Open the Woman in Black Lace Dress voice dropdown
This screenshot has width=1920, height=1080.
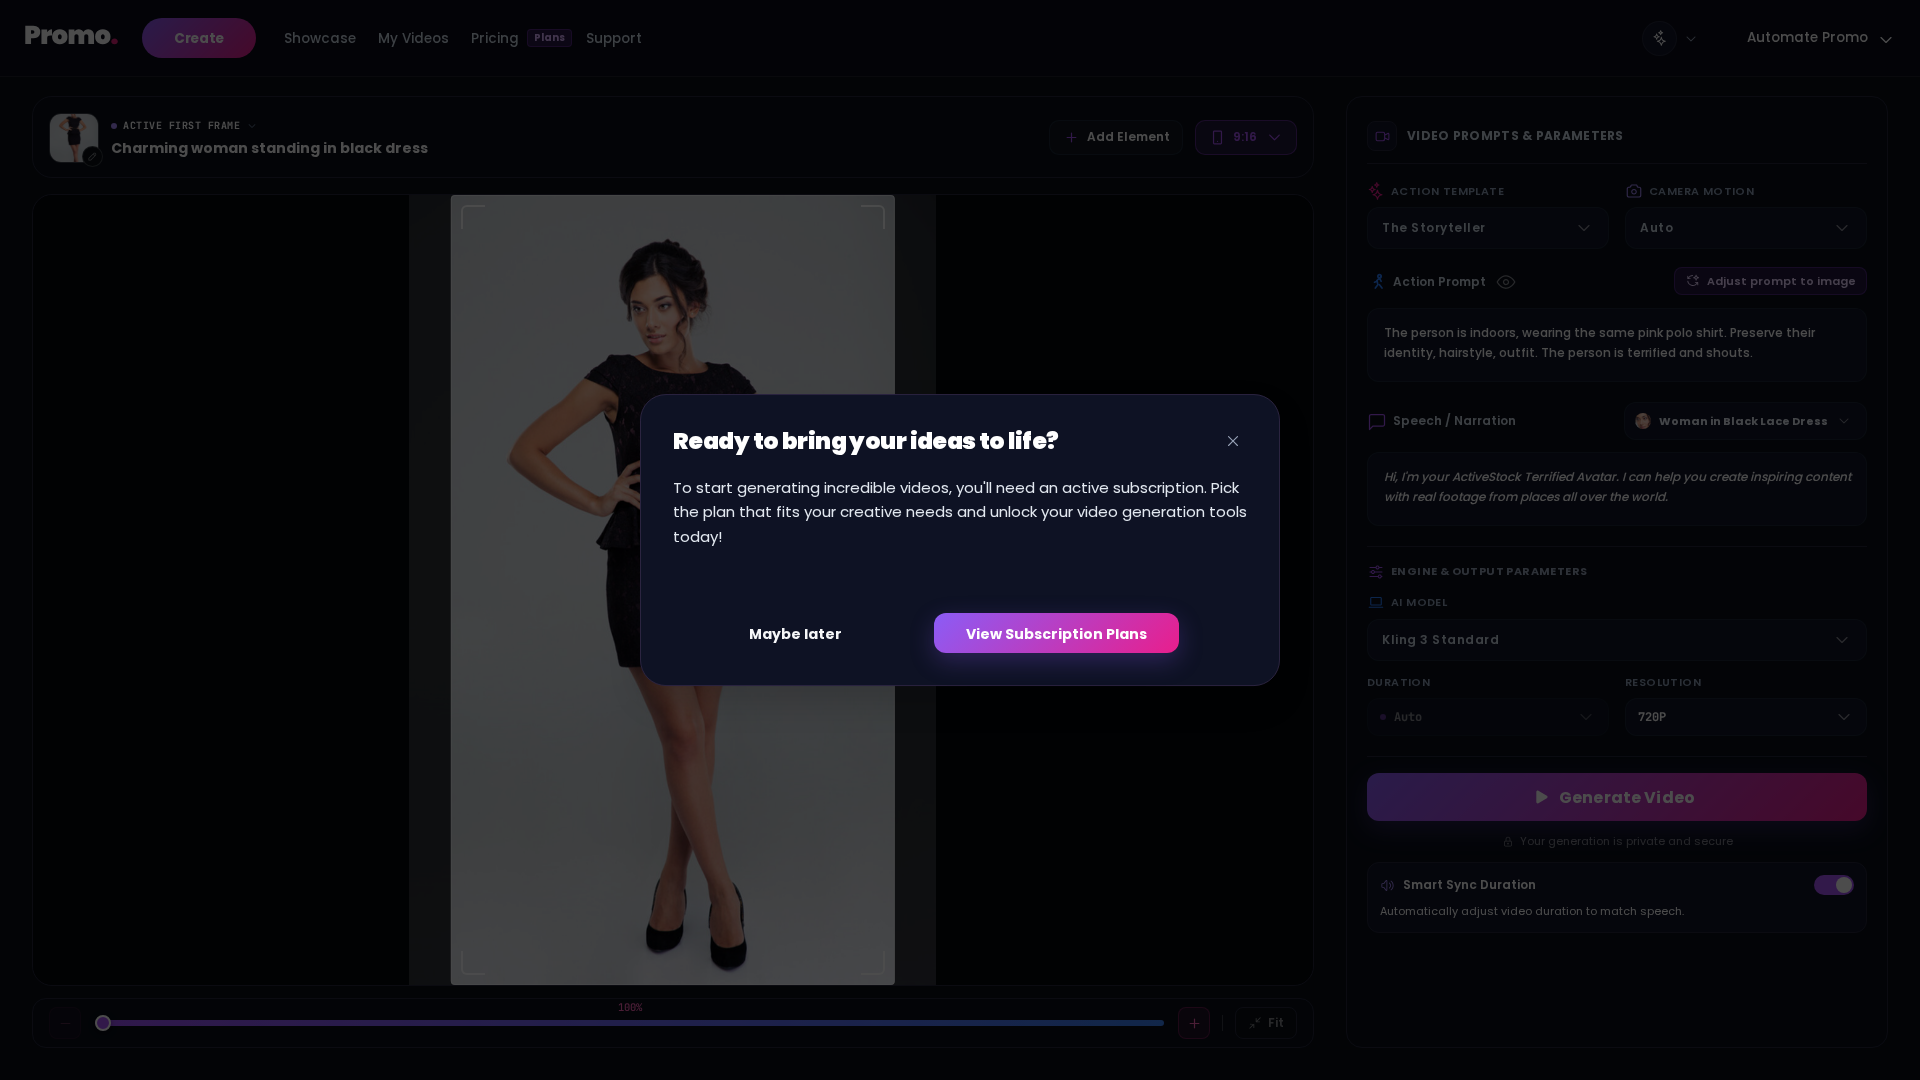[x=1745, y=421]
